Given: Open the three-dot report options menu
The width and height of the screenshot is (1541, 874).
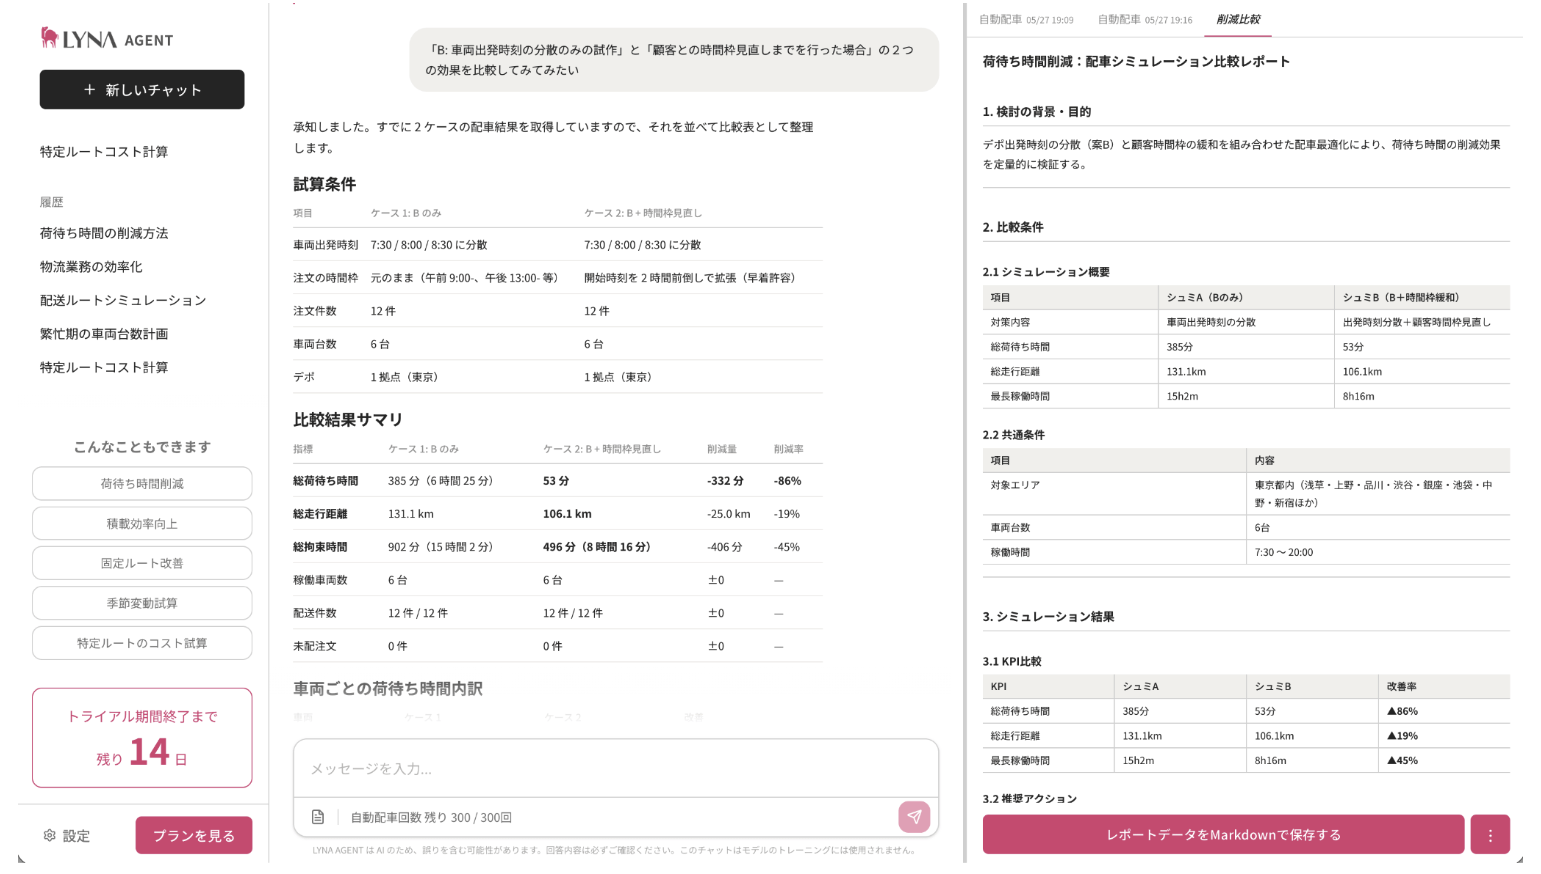Looking at the screenshot, I should click(x=1490, y=835).
